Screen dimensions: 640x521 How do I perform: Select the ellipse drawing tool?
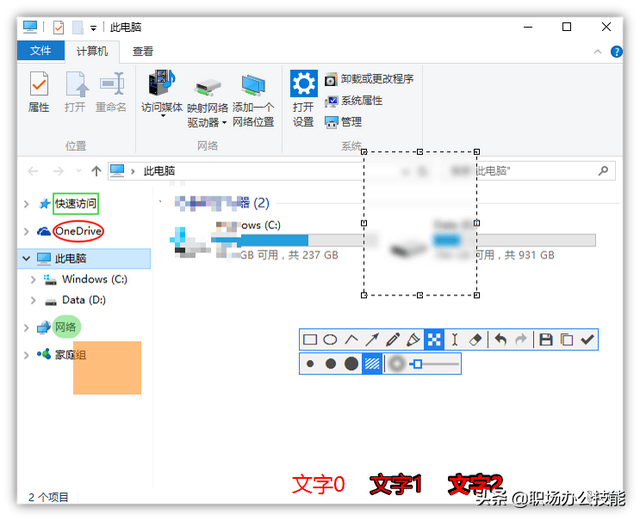[330, 340]
